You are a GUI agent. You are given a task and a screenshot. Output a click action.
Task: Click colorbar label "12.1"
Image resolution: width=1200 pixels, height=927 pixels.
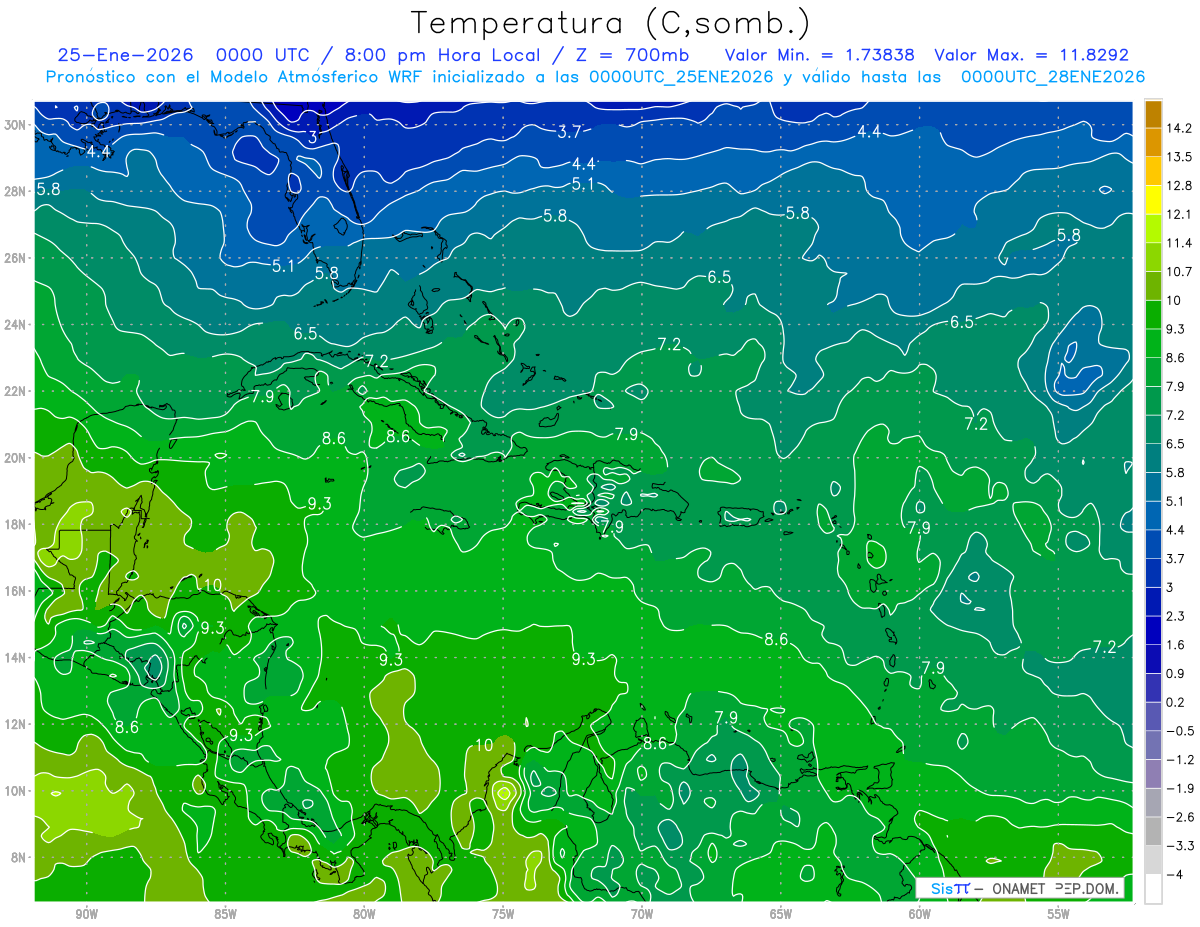click(1178, 214)
